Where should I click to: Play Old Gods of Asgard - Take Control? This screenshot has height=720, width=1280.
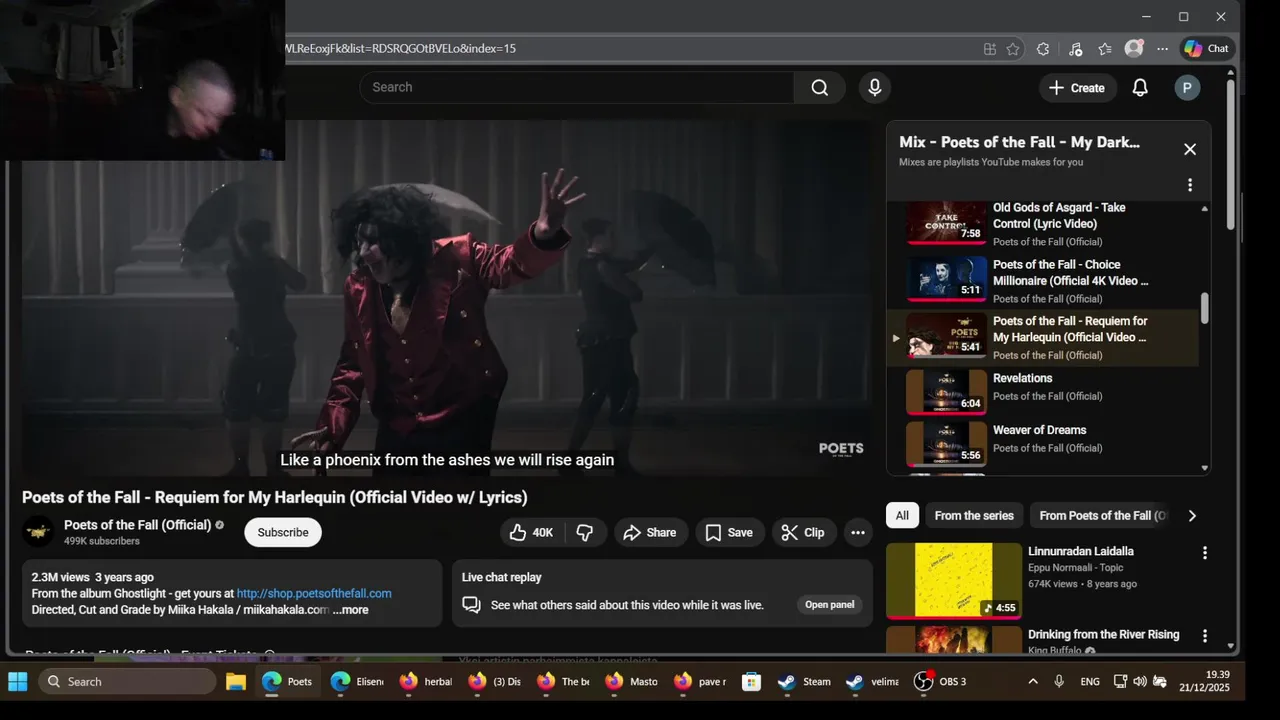point(1045,224)
